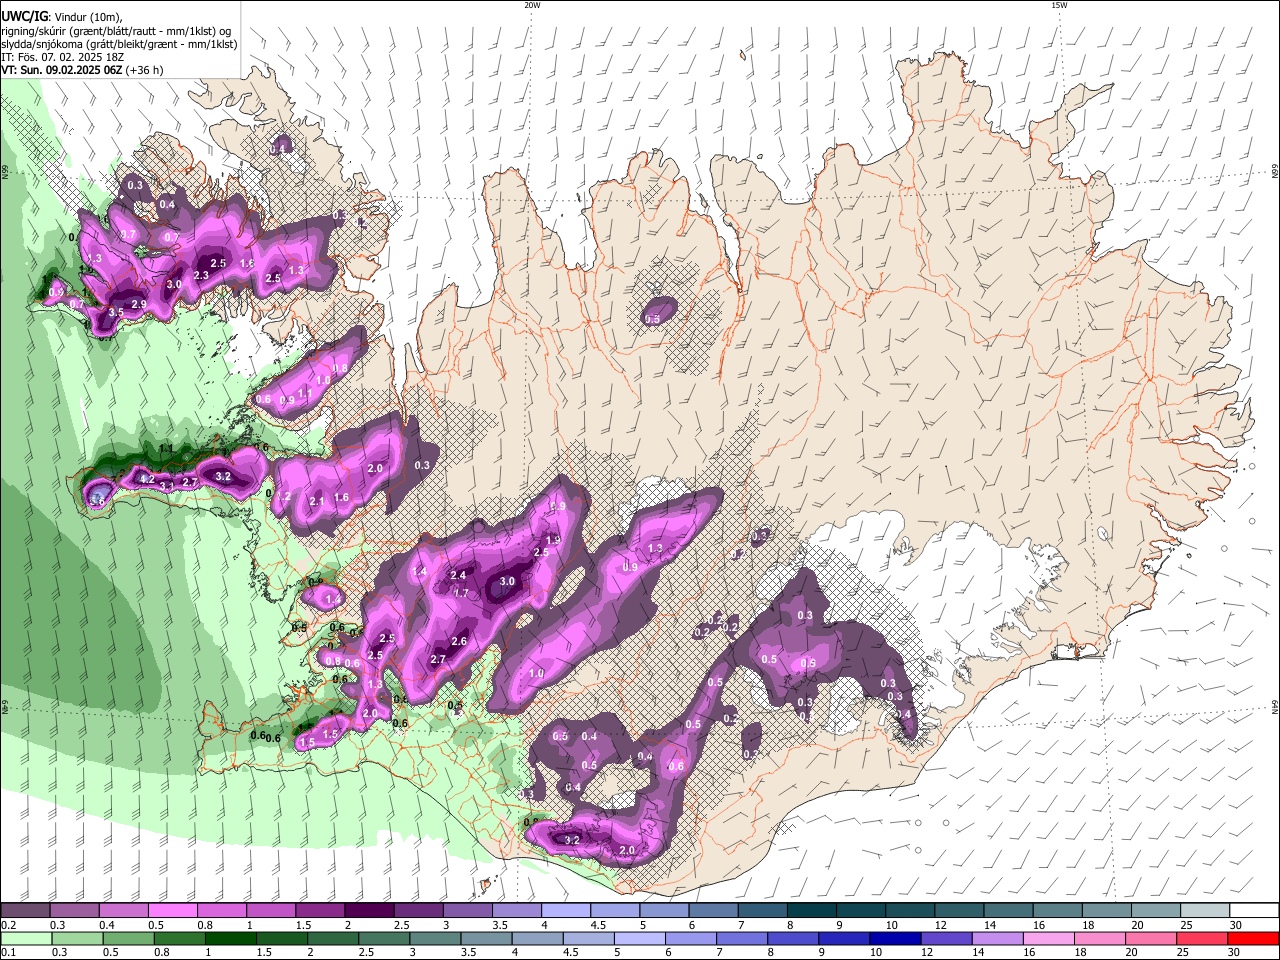Click the '2.6' snow value on the map

click(459, 641)
